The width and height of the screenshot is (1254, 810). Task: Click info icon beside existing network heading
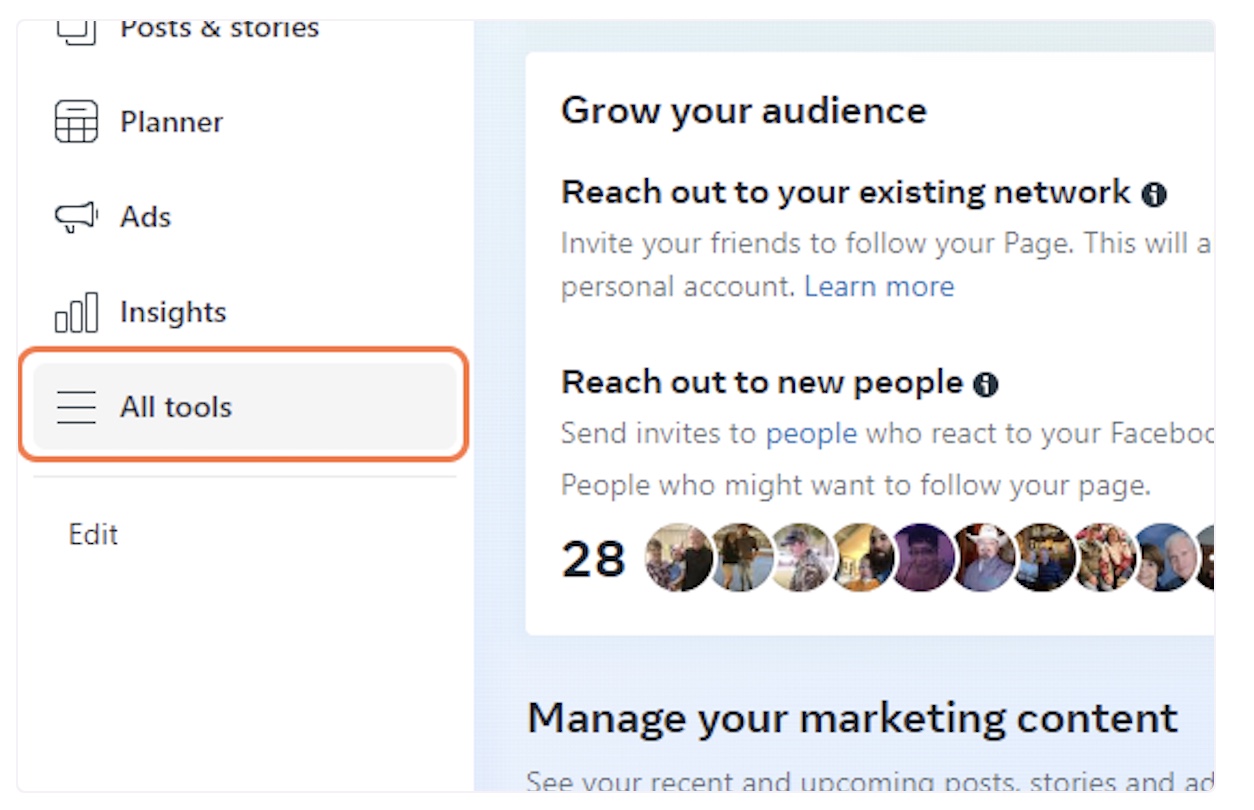point(1154,193)
